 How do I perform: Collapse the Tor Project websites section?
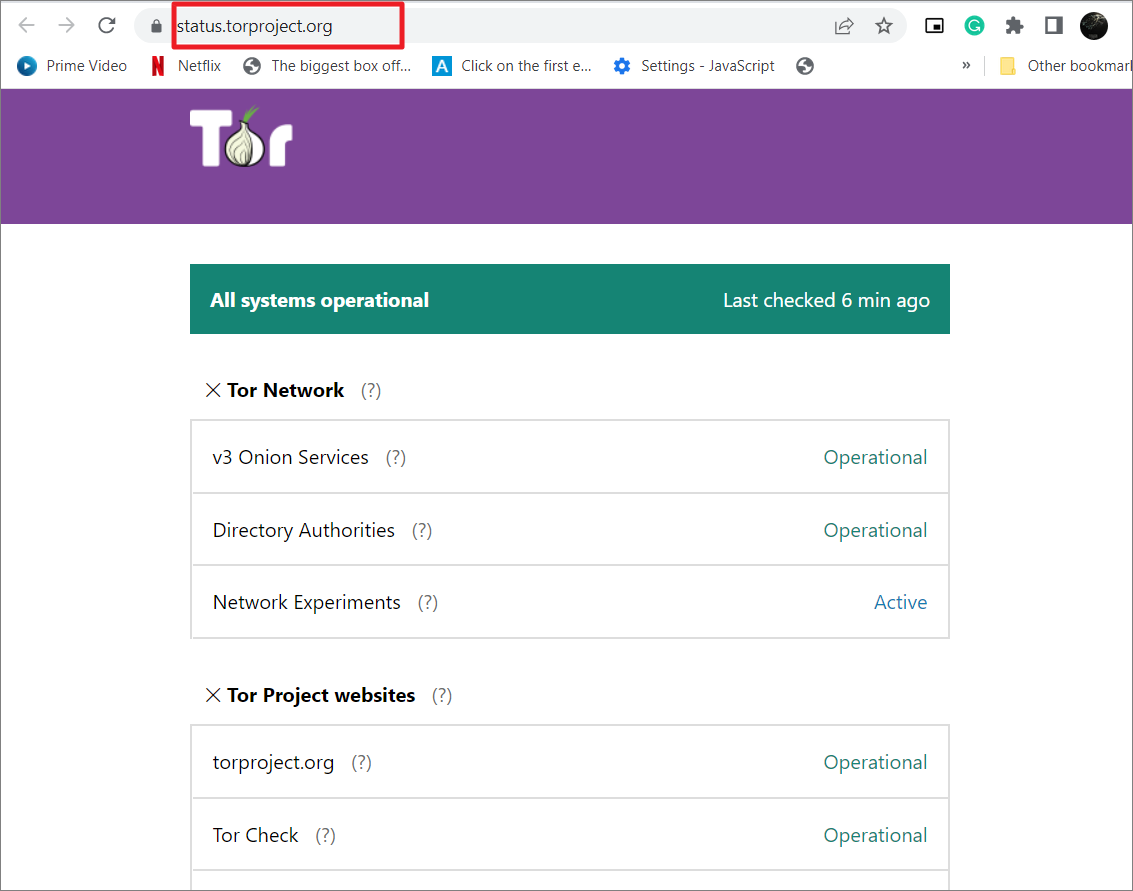click(212, 696)
